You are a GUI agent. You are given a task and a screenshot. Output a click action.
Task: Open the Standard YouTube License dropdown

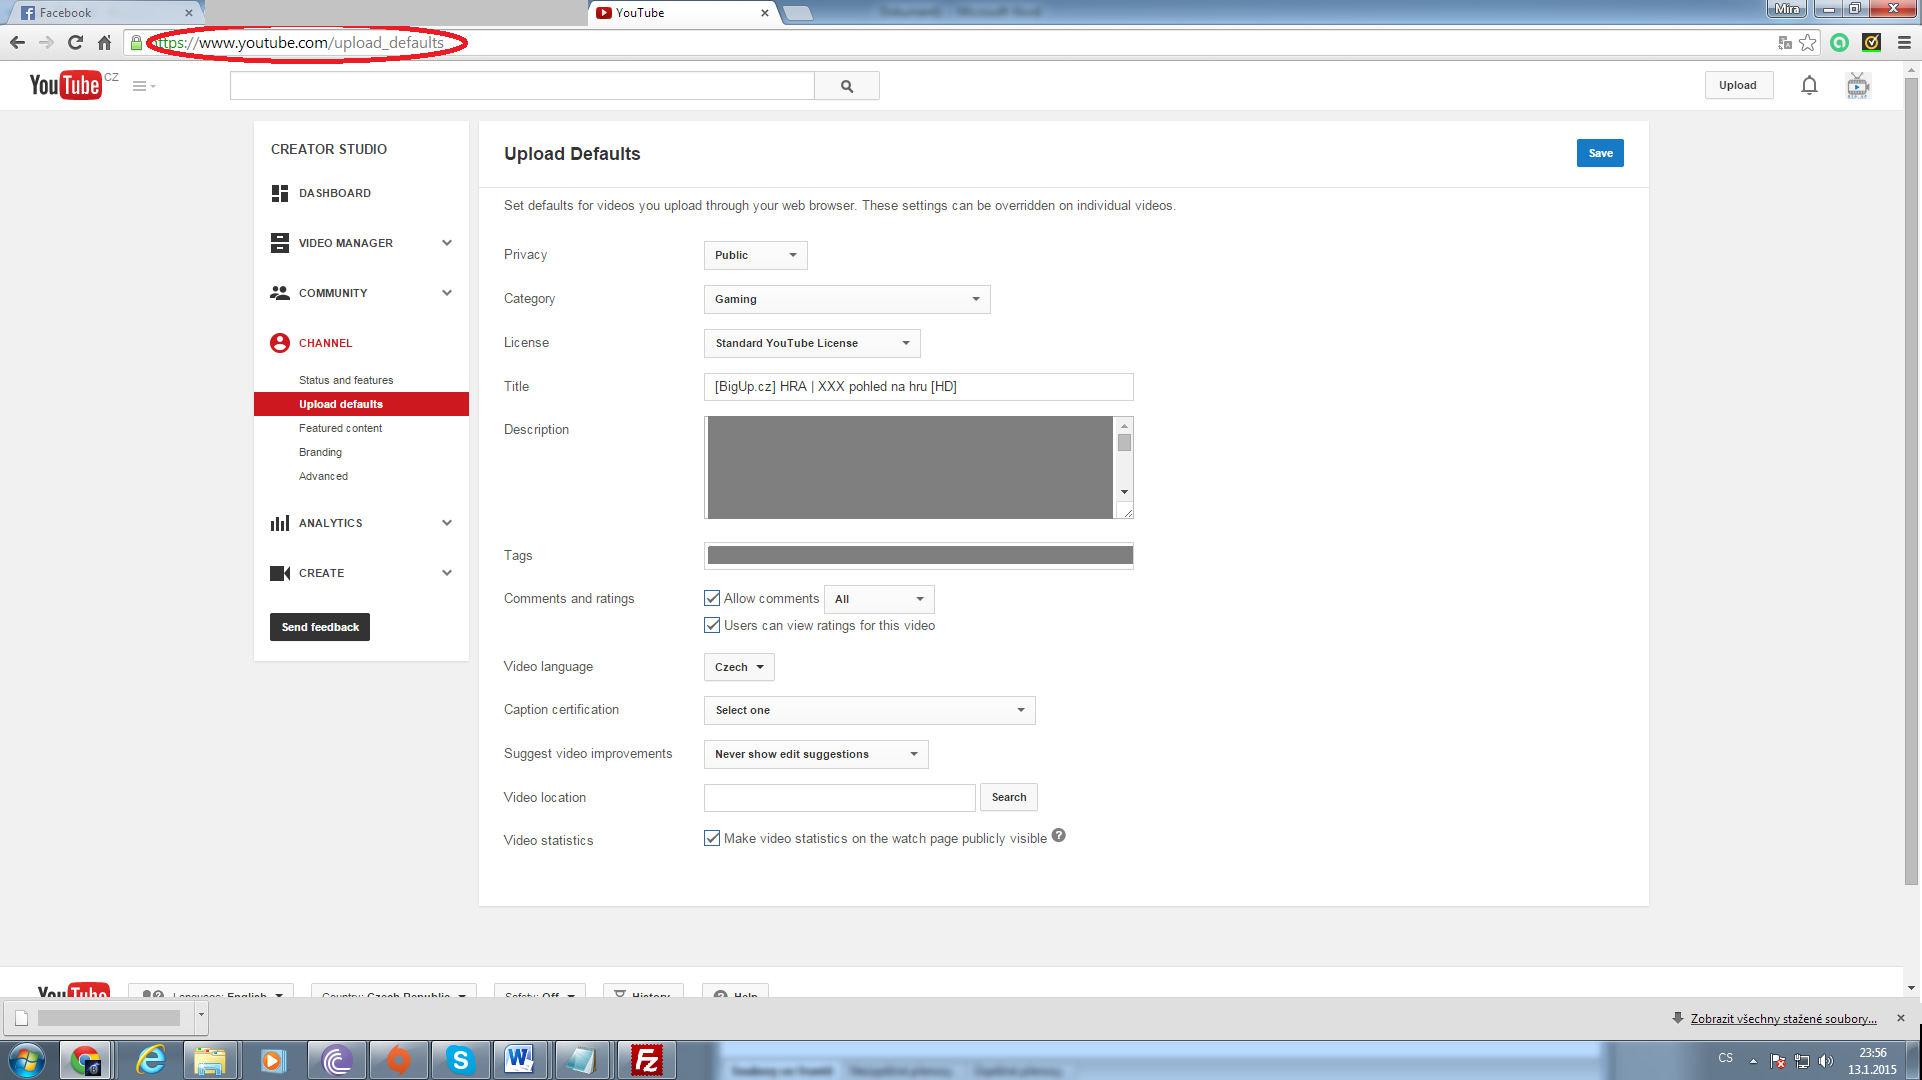(812, 343)
